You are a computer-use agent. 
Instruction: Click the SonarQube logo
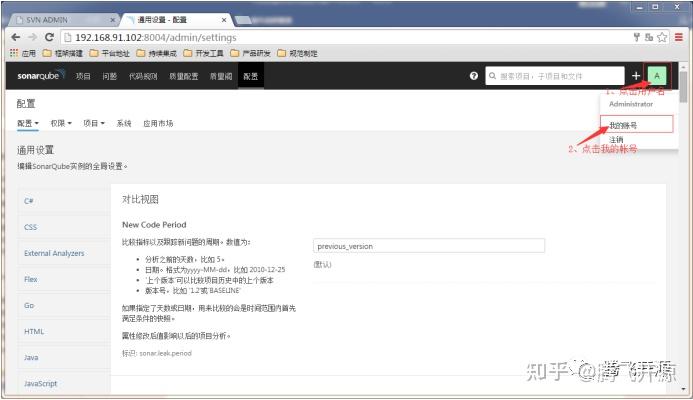tap(41, 76)
